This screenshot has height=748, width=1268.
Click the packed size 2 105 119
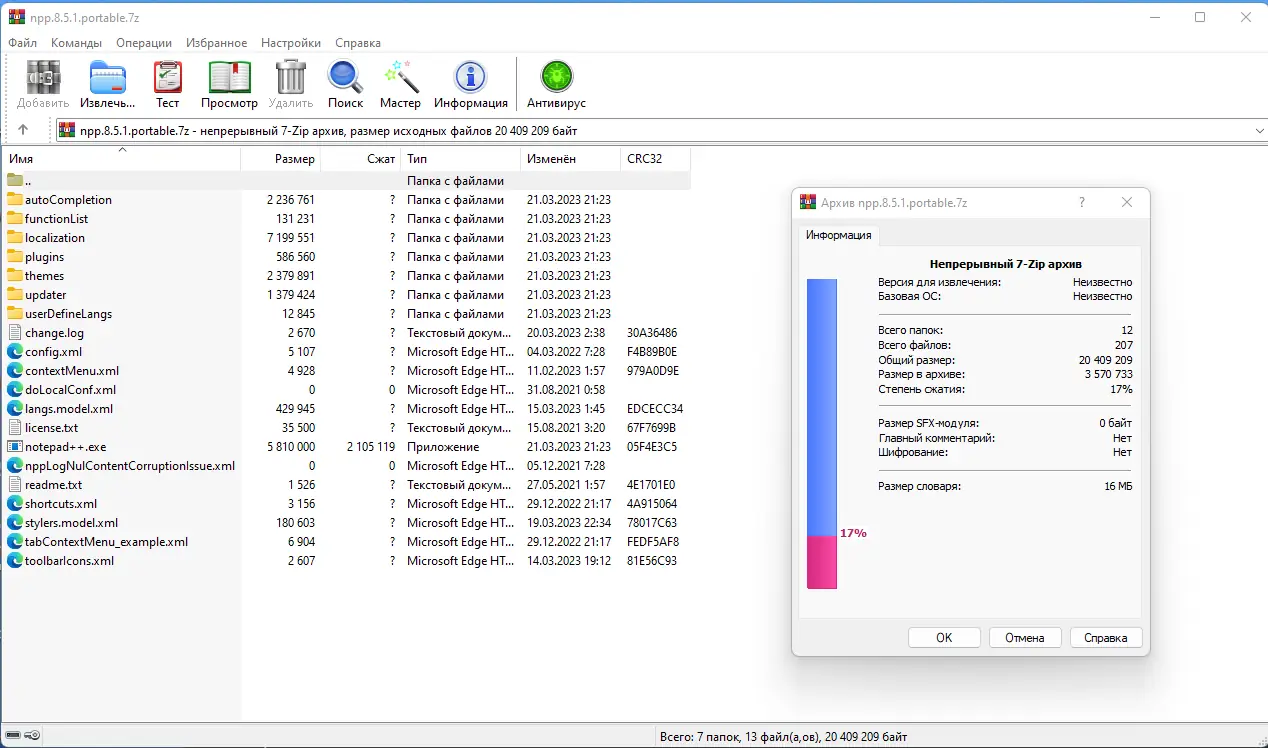point(371,446)
